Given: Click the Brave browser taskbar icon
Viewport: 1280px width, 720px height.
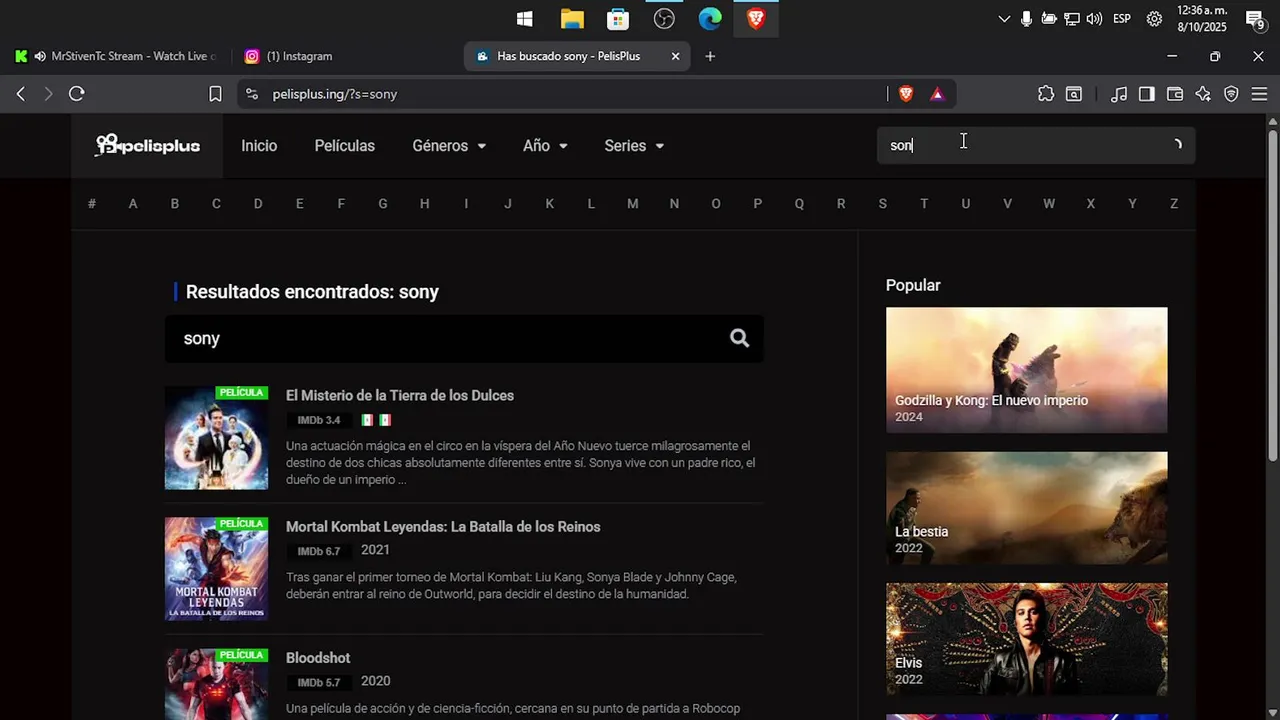Looking at the screenshot, I should pos(756,18).
